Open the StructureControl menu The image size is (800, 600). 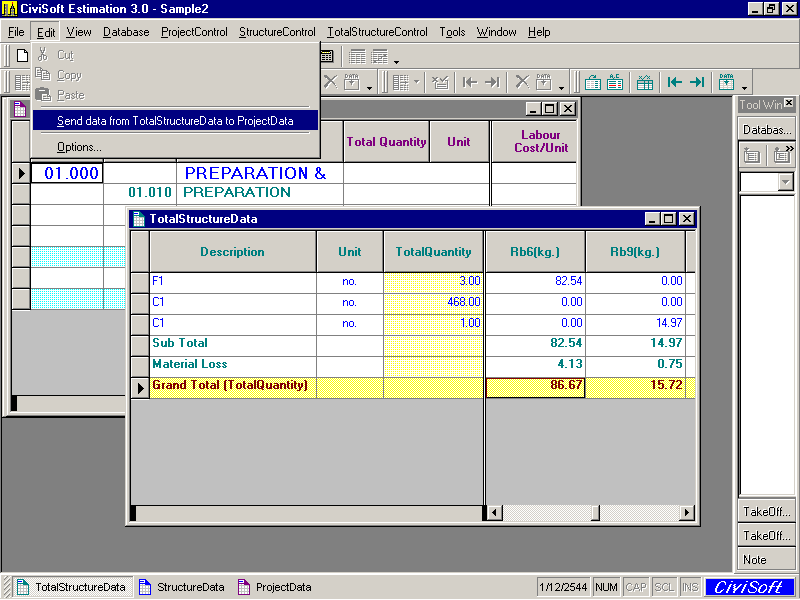pyautogui.click(x=278, y=32)
